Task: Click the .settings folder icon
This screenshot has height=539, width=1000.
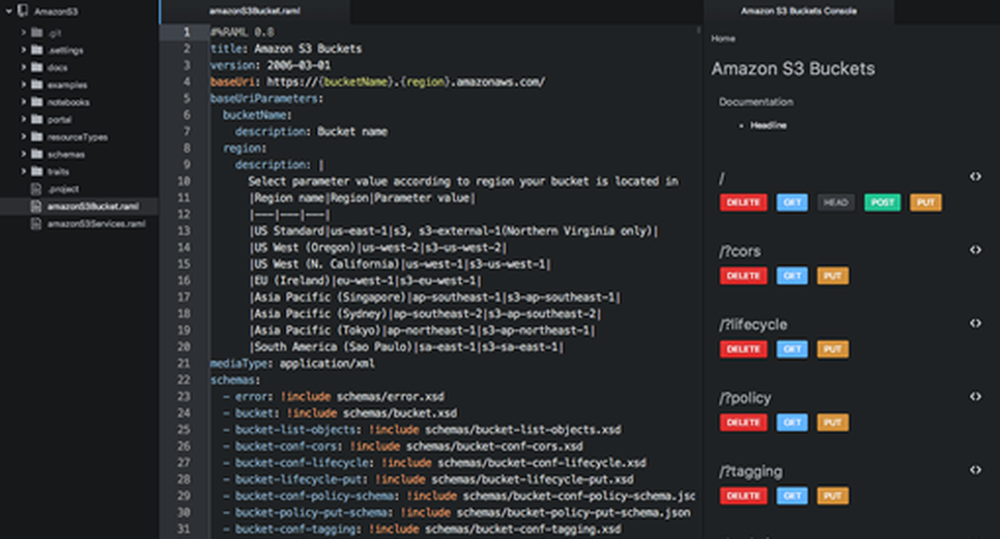Action: [x=37, y=49]
